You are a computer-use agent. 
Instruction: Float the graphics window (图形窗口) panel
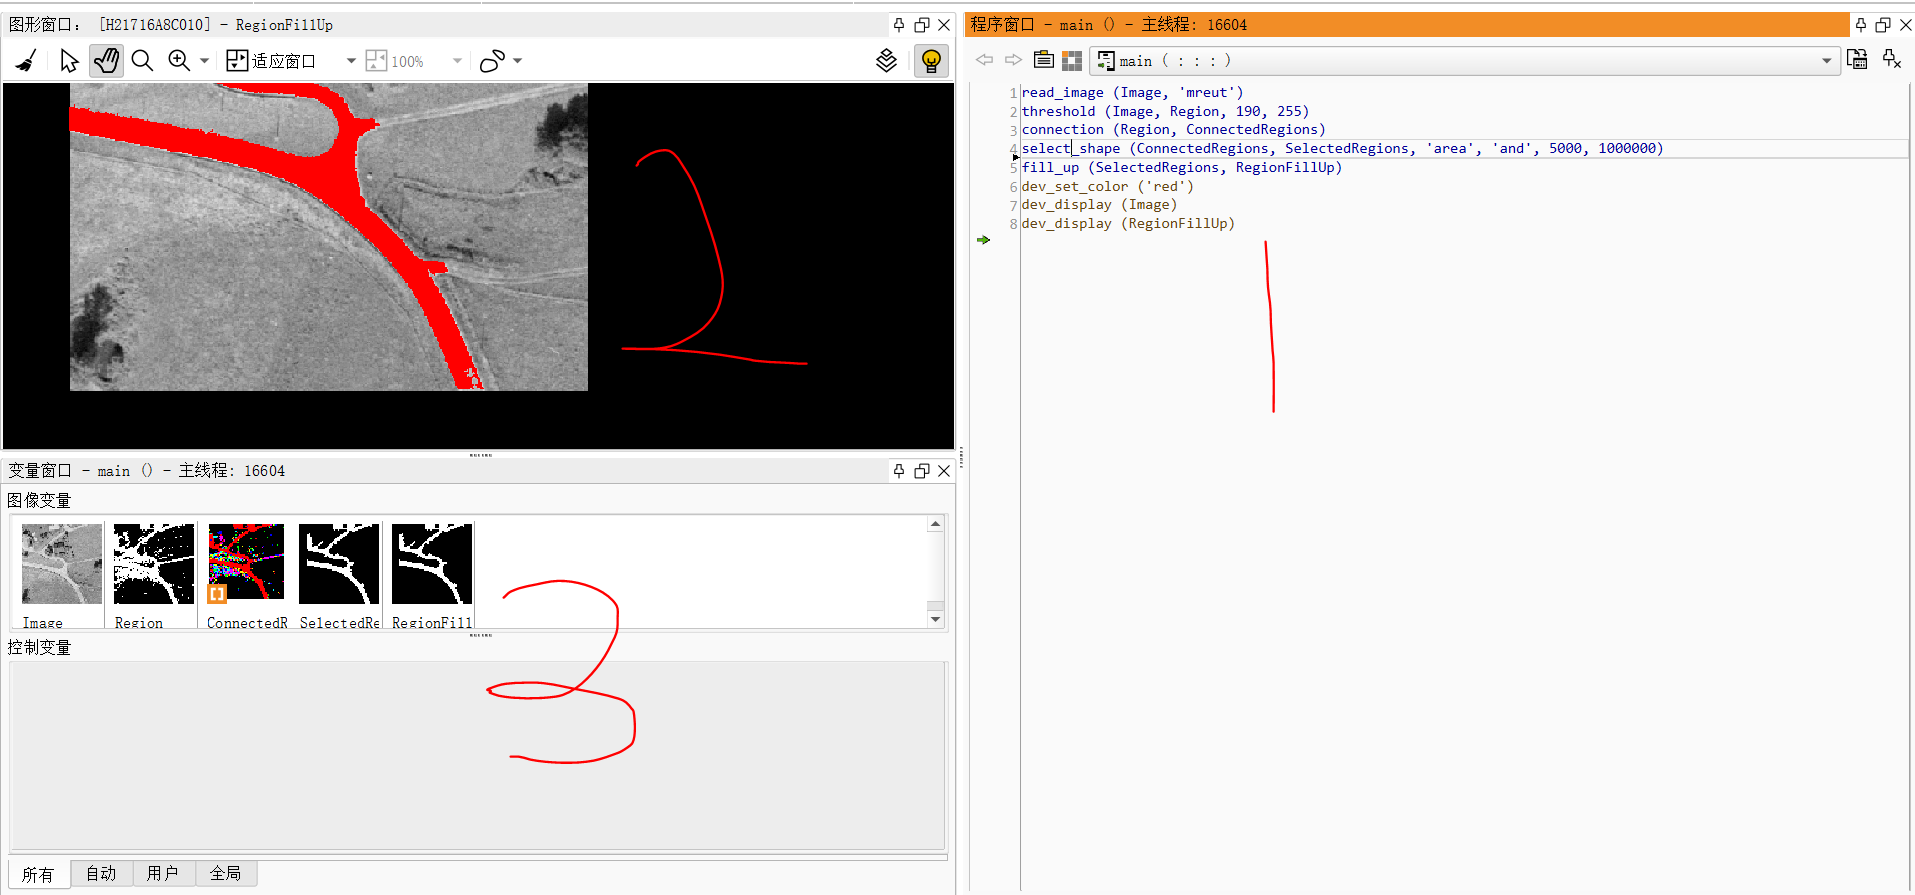[x=922, y=25]
